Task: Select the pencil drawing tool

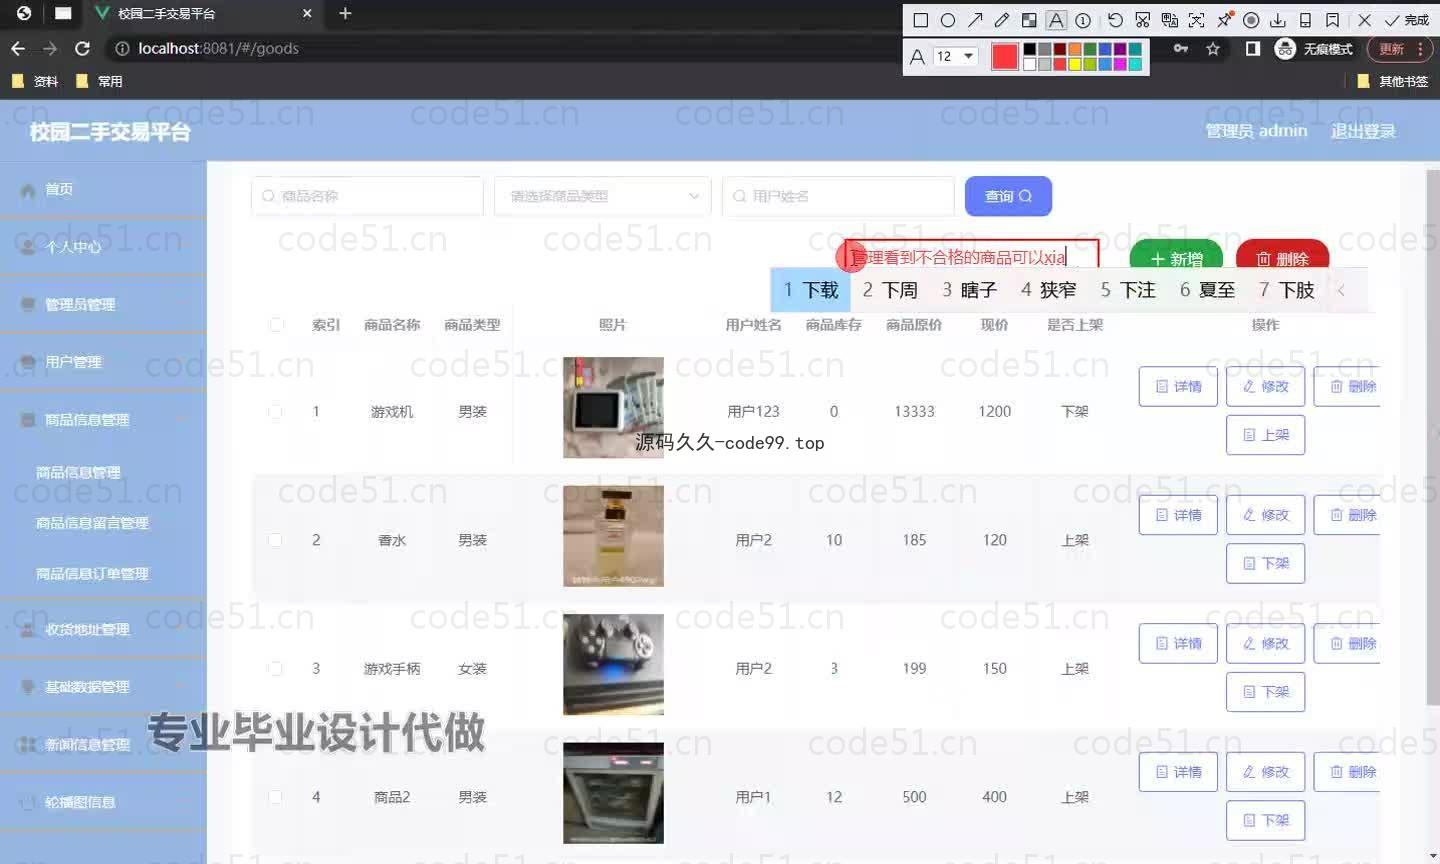Action: point(1002,20)
